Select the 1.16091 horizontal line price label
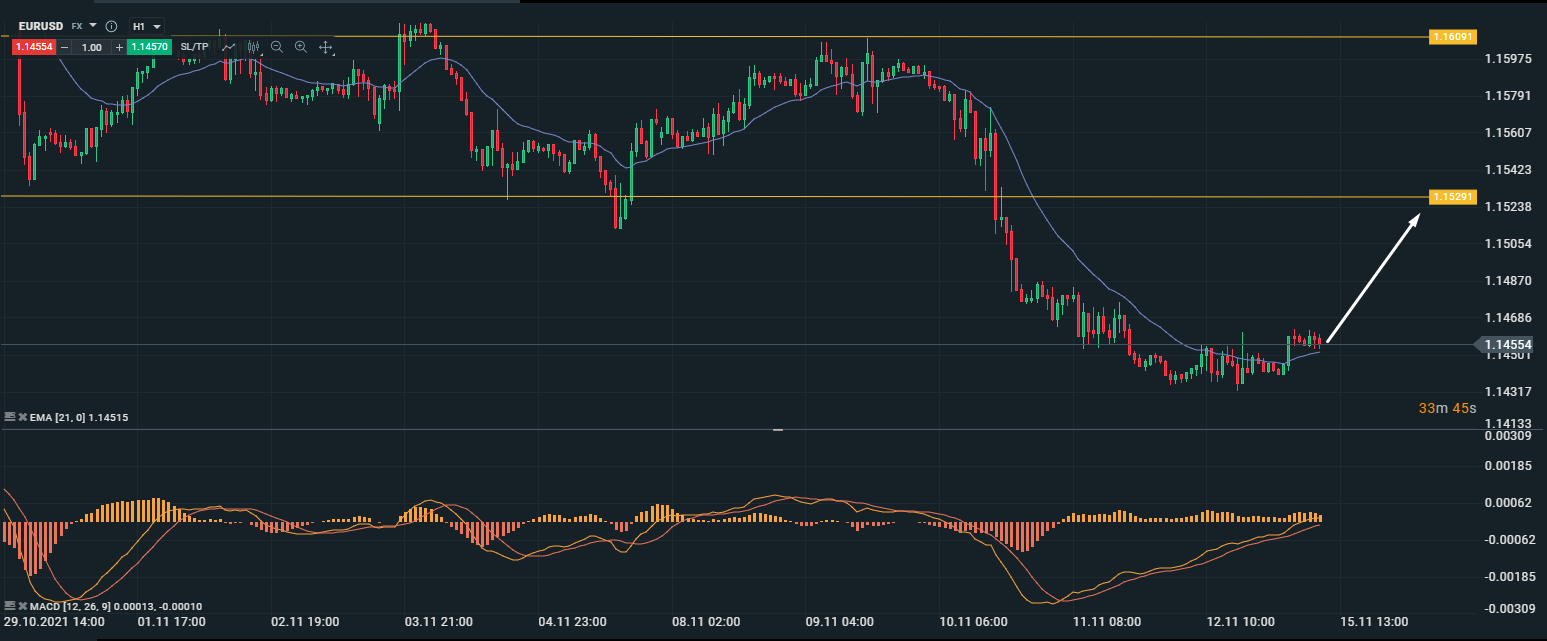1547x641 pixels. coord(1453,37)
